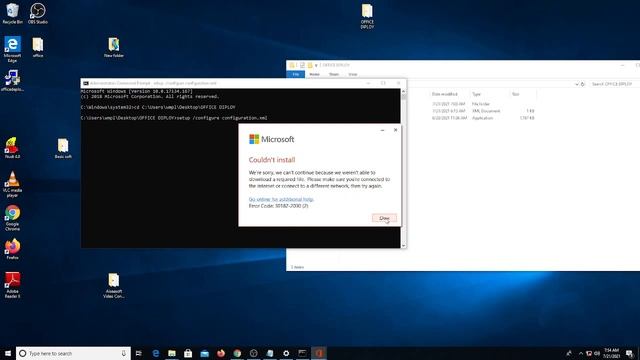Launch OBS Studio from the desktop

pyautogui.click(x=38, y=14)
